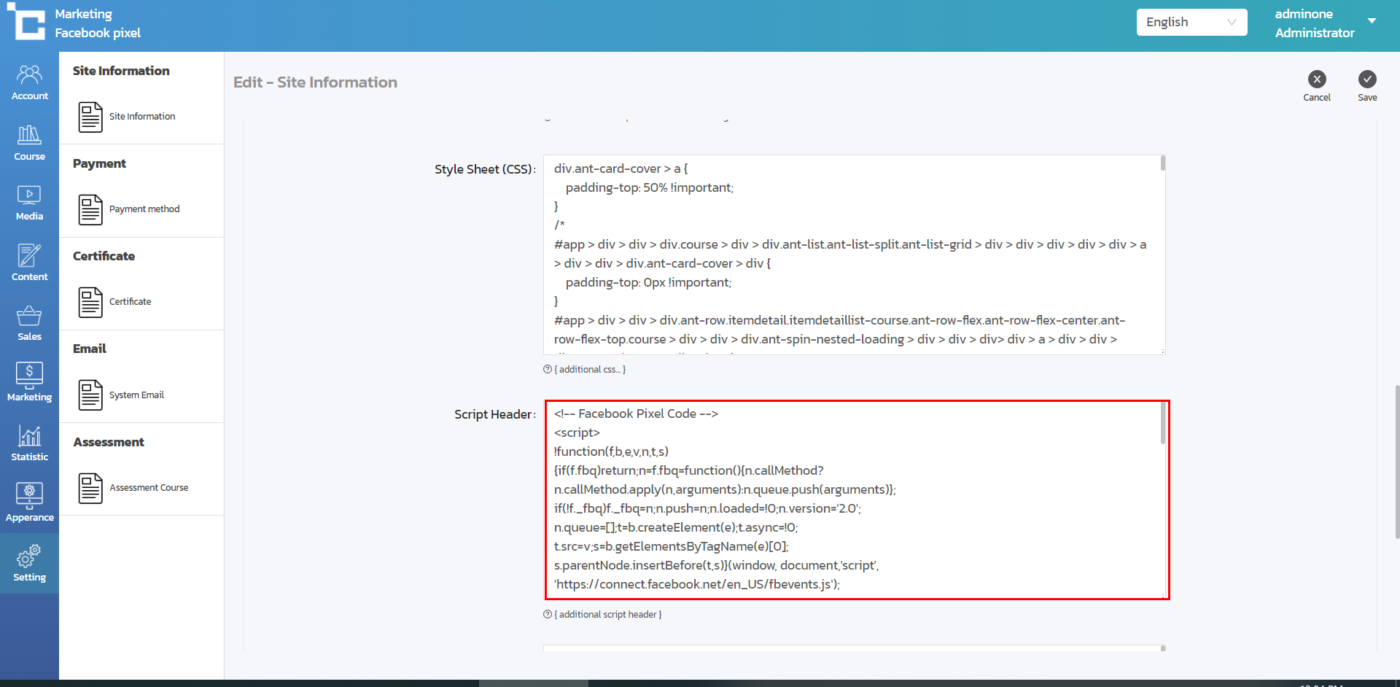Go to the Media section
The width and height of the screenshot is (1400, 687).
tap(29, 202)
